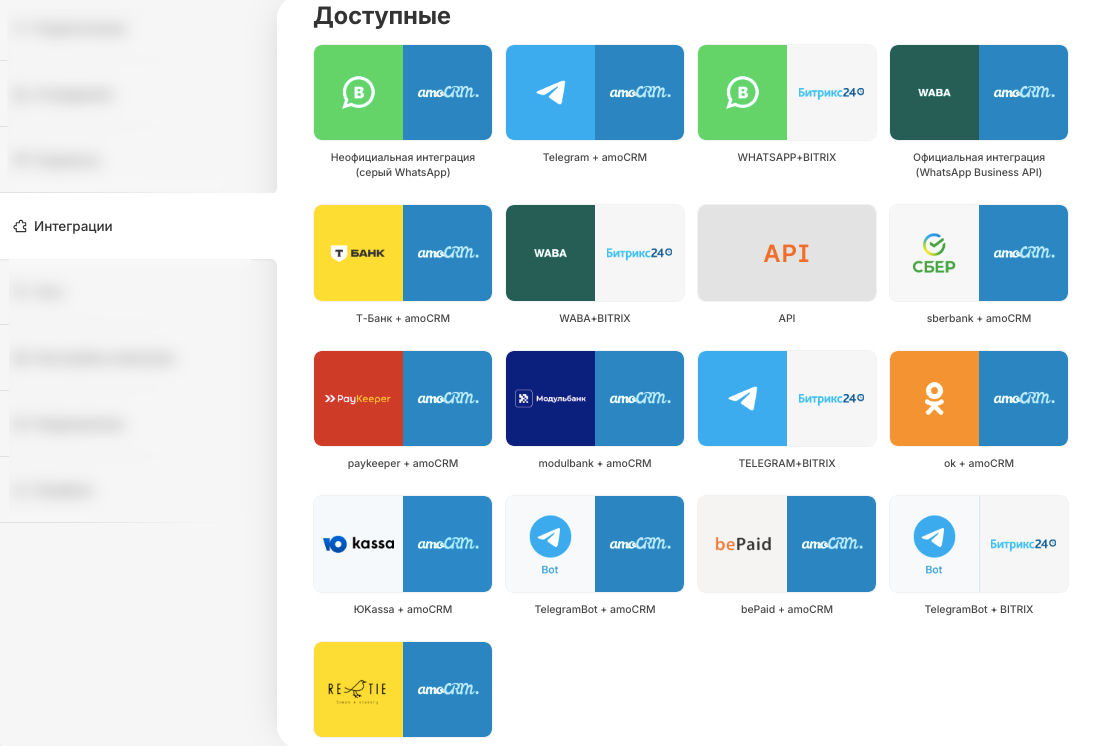The image size is (1116, 746).
Task: Open the TelegramBot + amoCRM card
Action: point(595,544)
